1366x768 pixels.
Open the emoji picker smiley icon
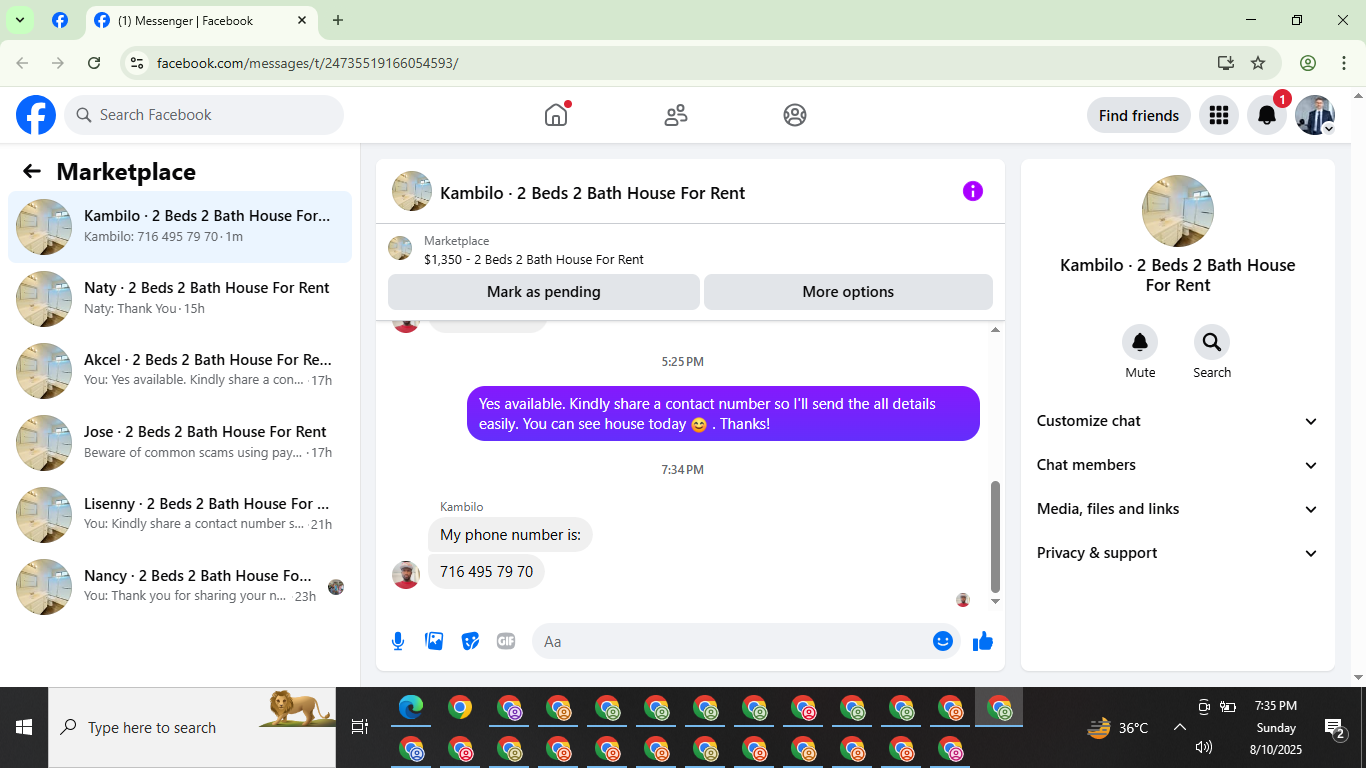coord(942,641)
